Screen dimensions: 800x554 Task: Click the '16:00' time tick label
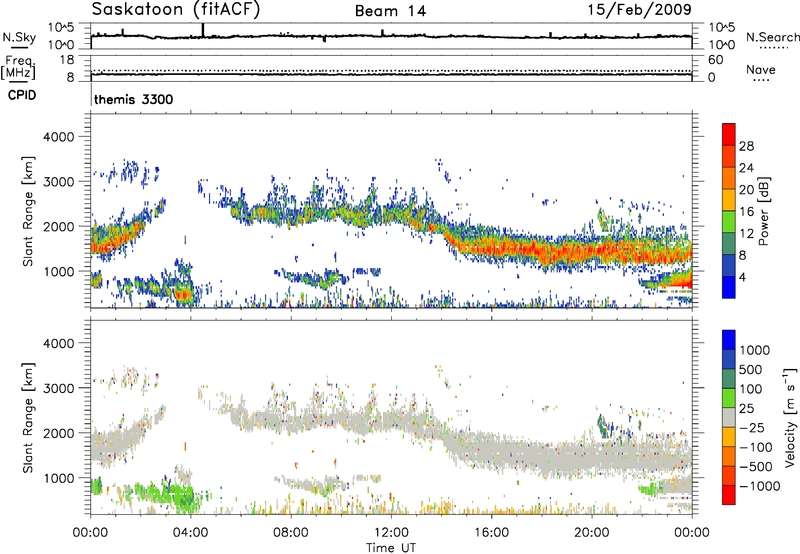(491, 533)
